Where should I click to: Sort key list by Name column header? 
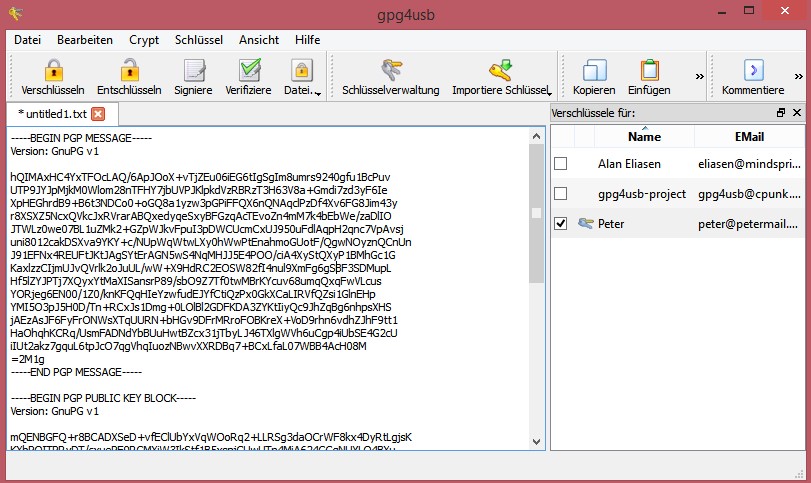coord(644,137)
